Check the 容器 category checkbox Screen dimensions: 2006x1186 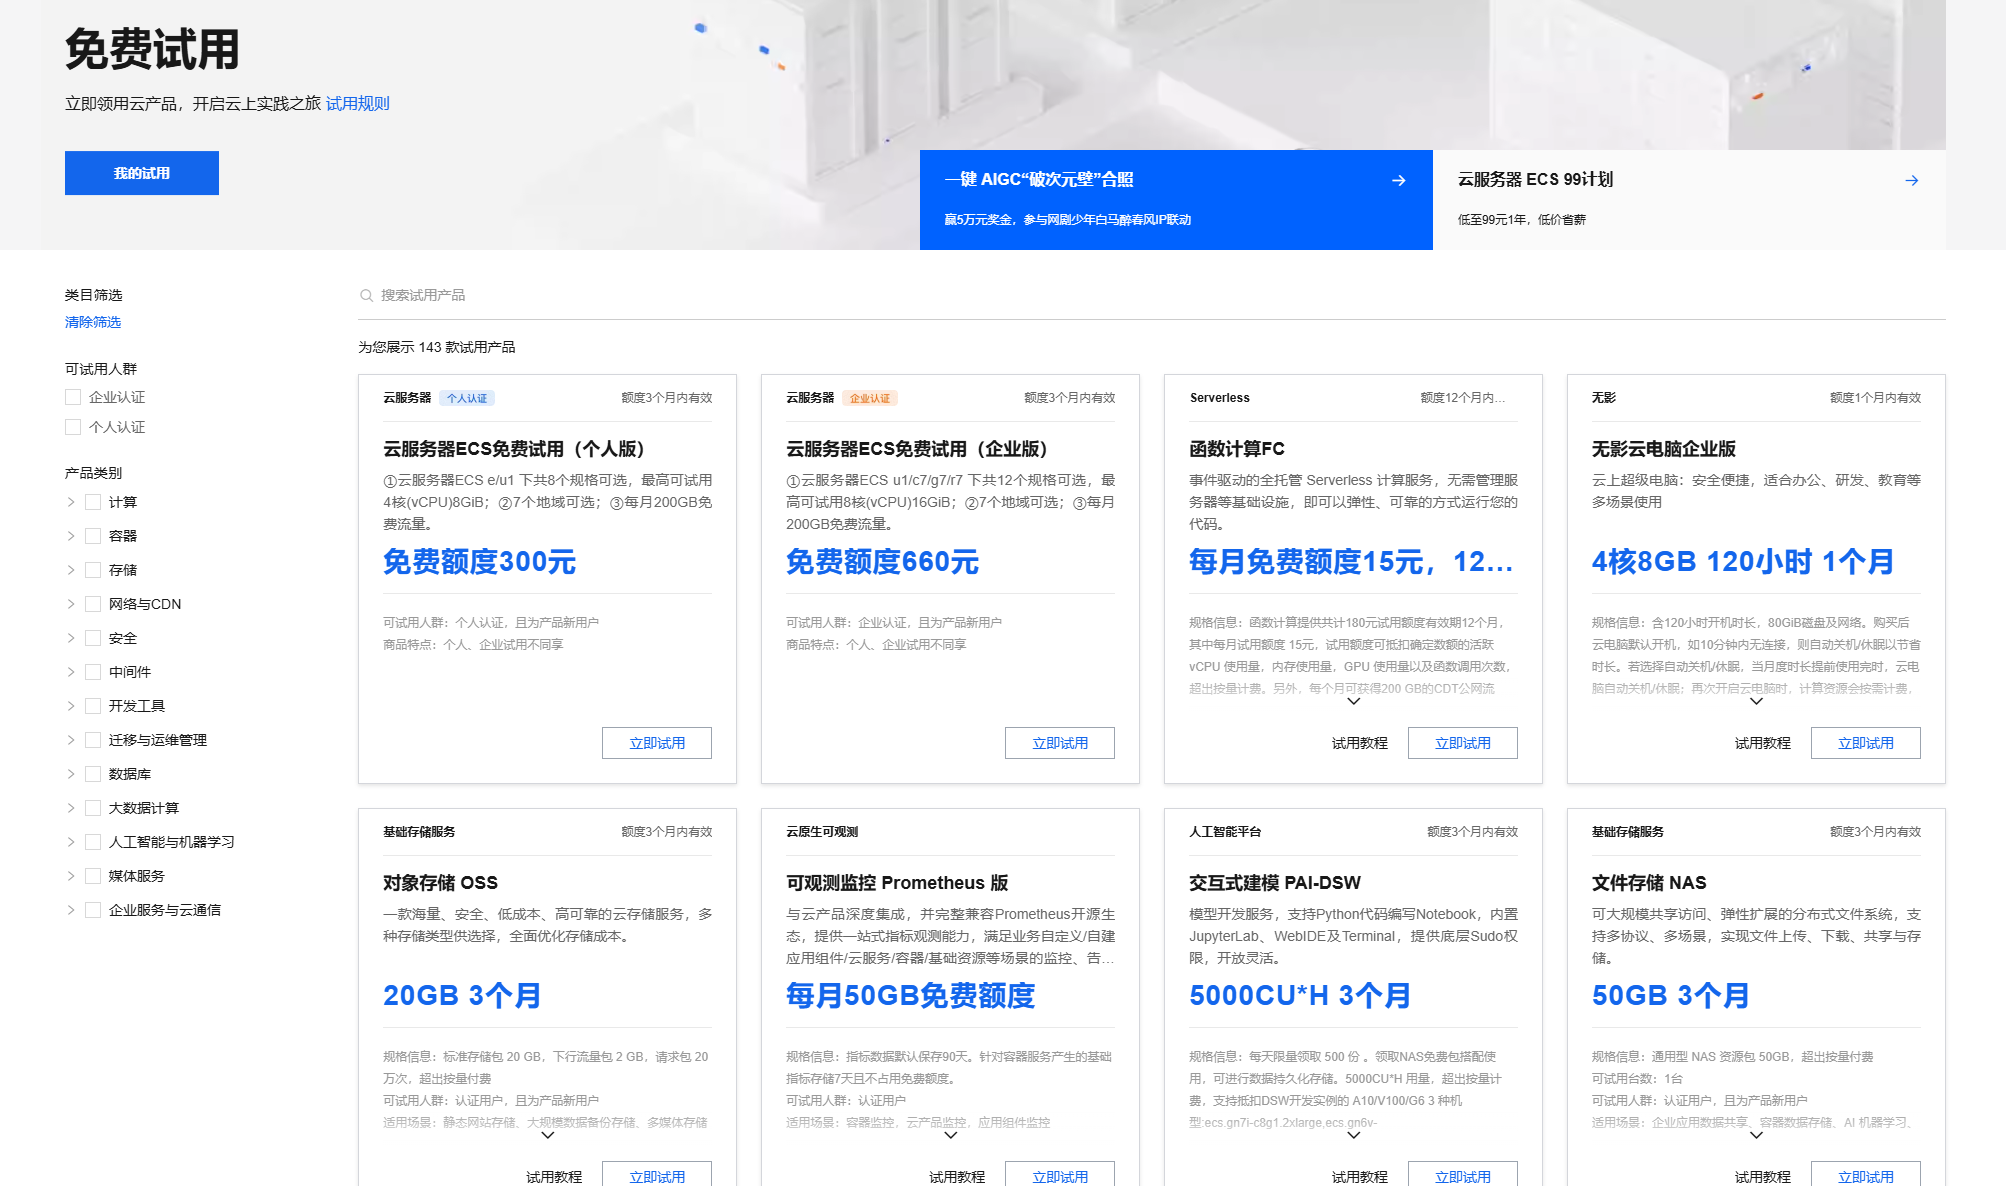click(x=93, y=536)
